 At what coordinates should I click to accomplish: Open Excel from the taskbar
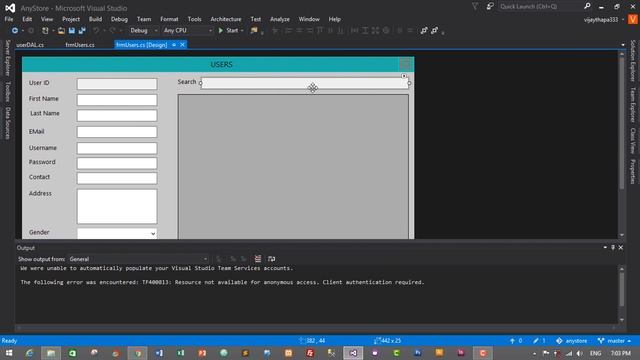[x=180, y=353]
